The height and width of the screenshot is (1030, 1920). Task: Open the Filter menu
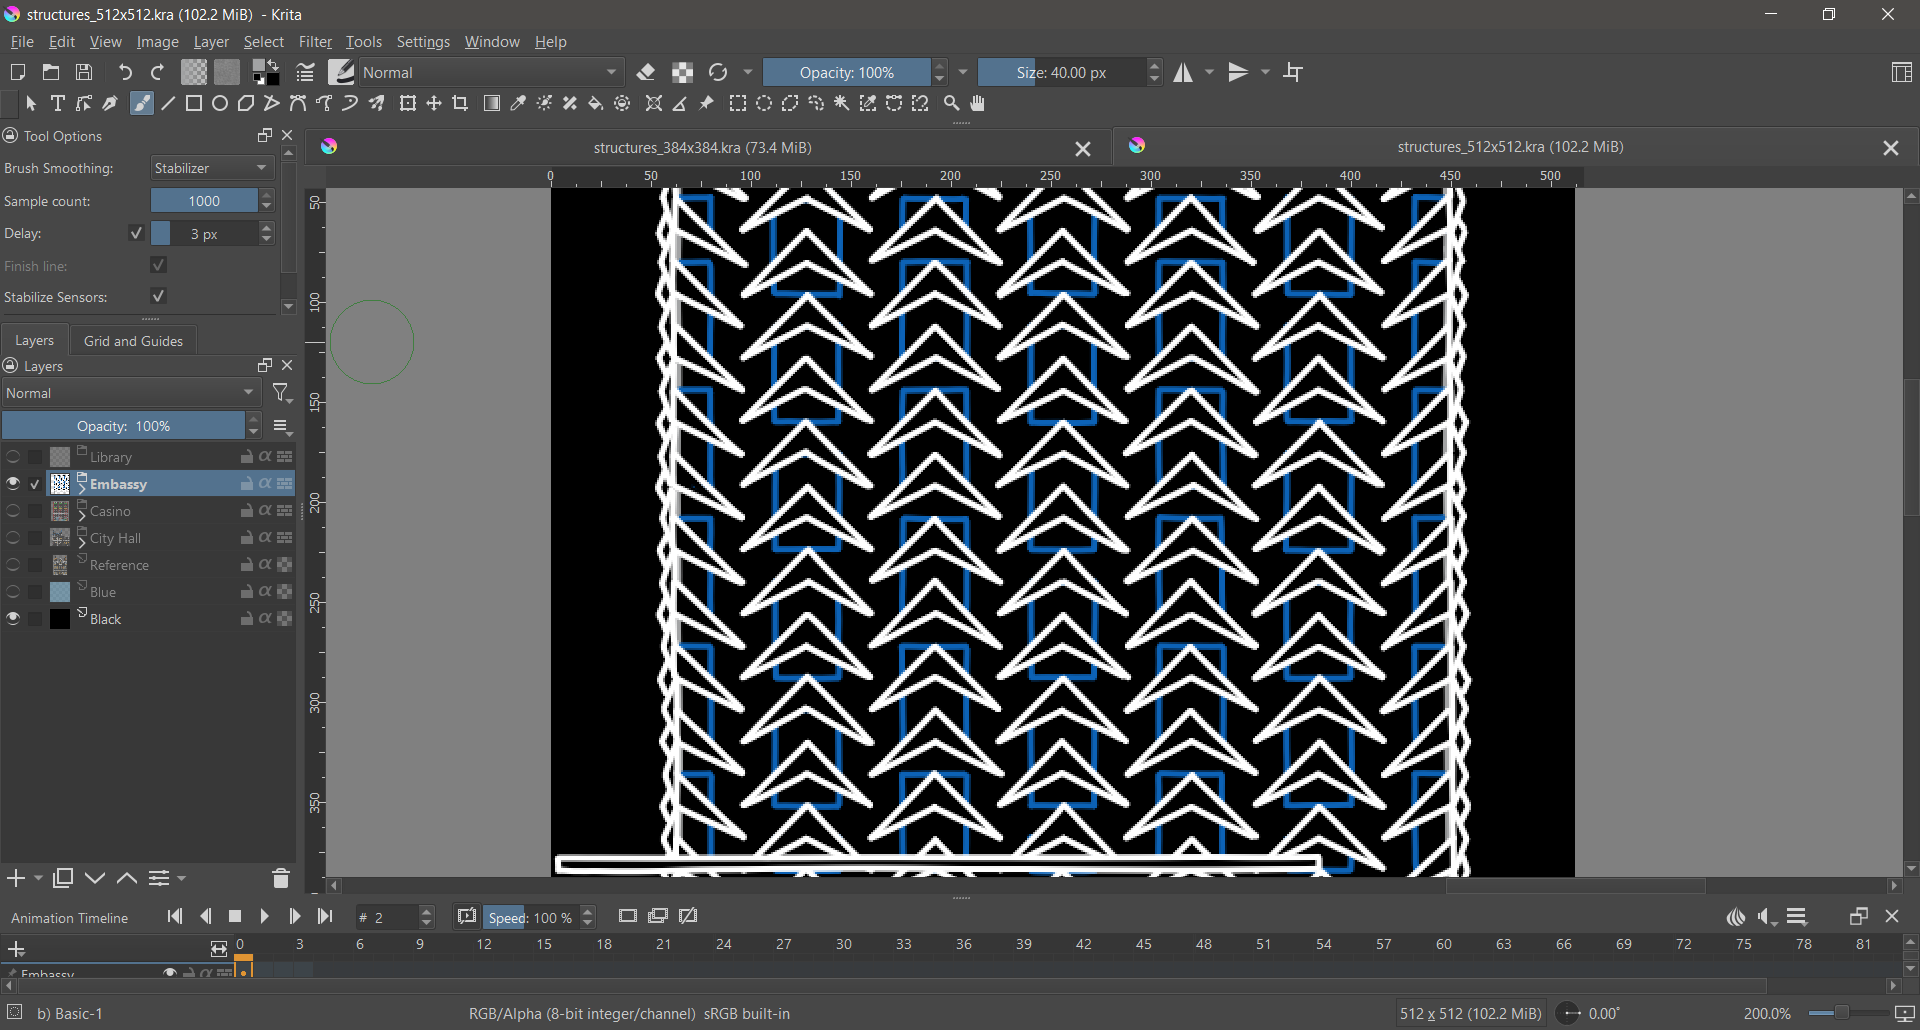point(315,42)
